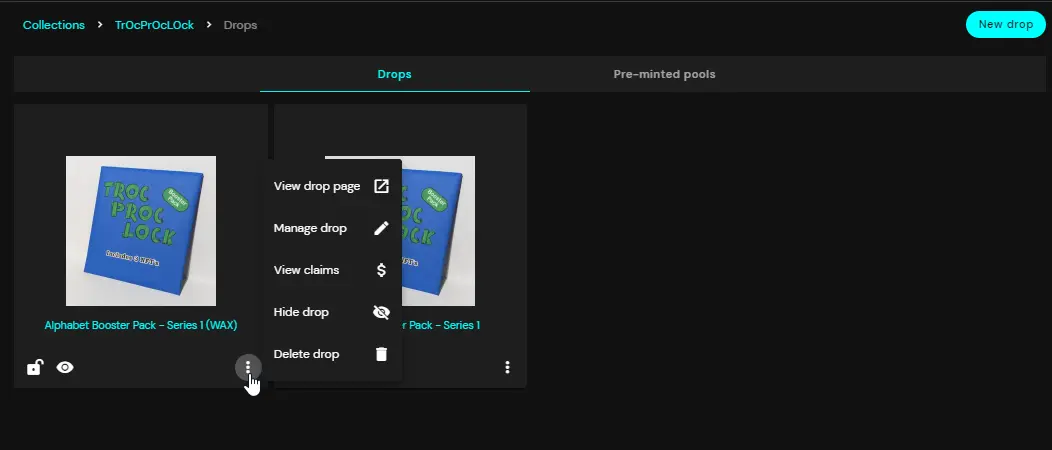Image resolution: width=1052 pixels, height=450 pixels.
Task: Go to Collections breadcrumb link
Action: [54, 25]
